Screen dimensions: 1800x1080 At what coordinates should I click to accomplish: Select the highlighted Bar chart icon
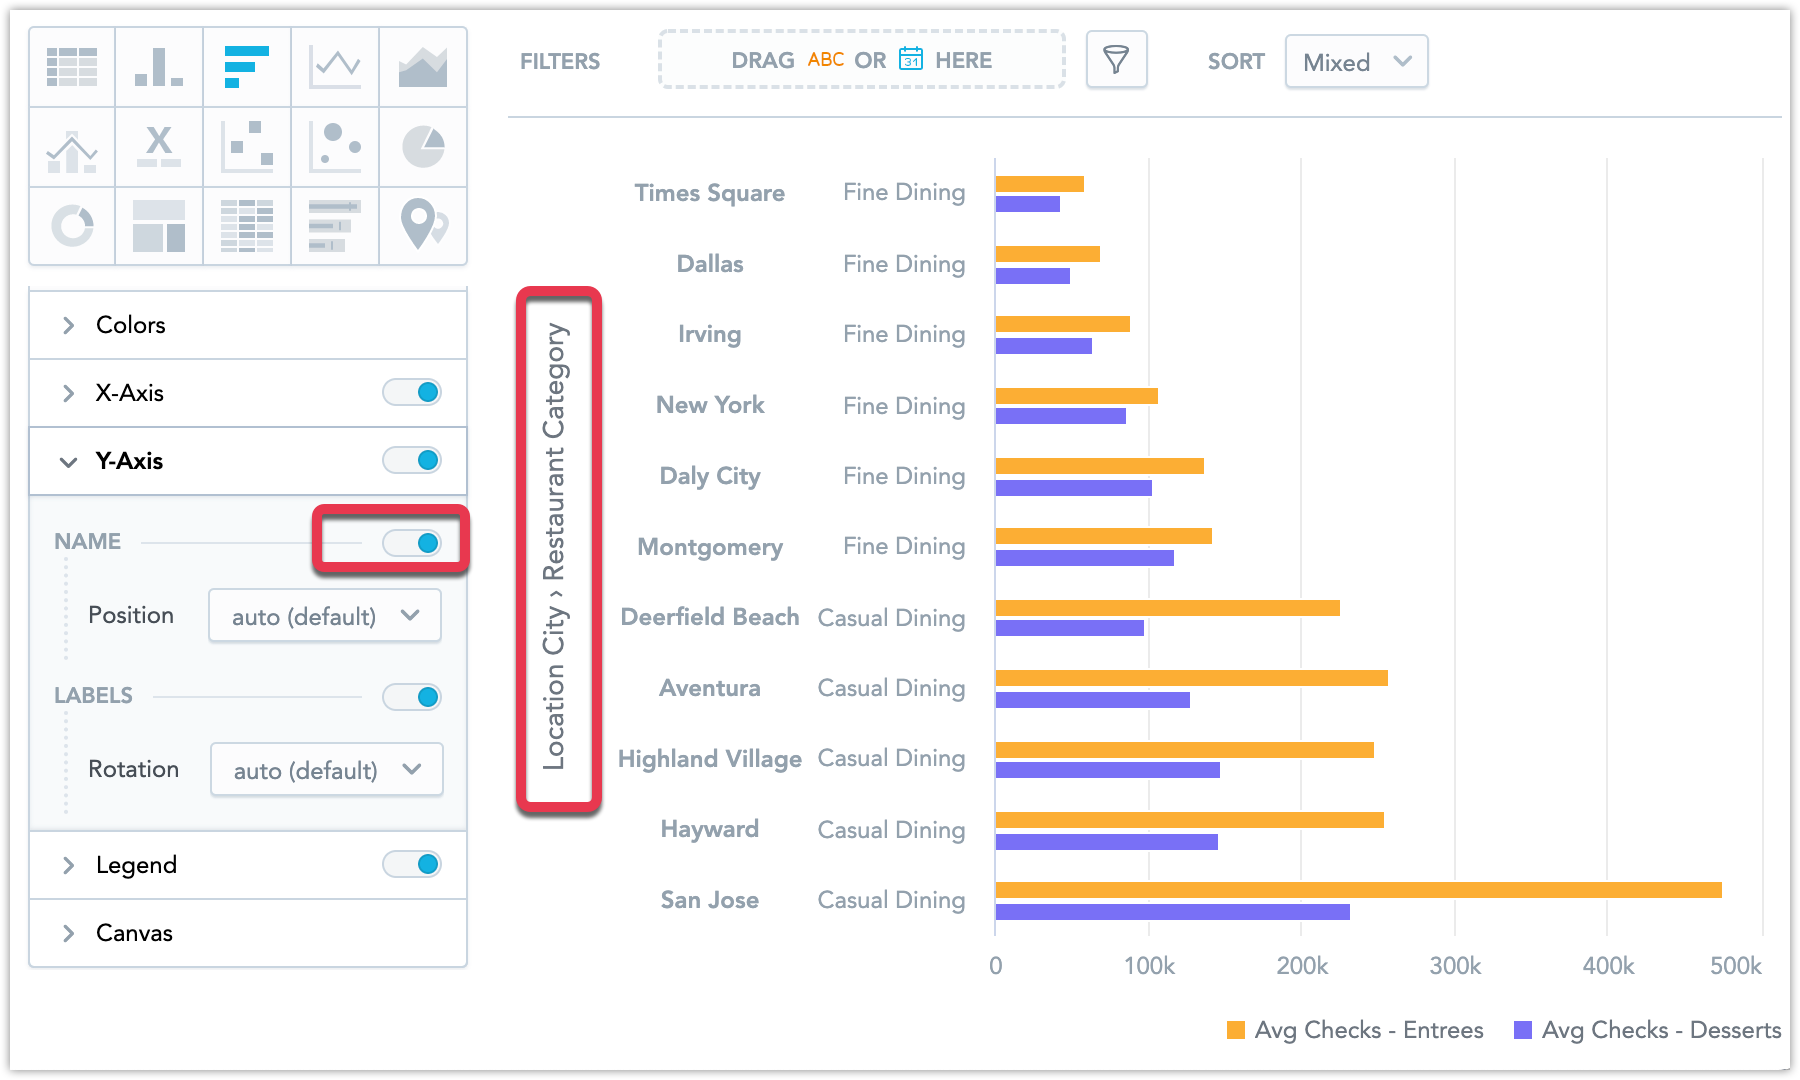pos(247,67)
